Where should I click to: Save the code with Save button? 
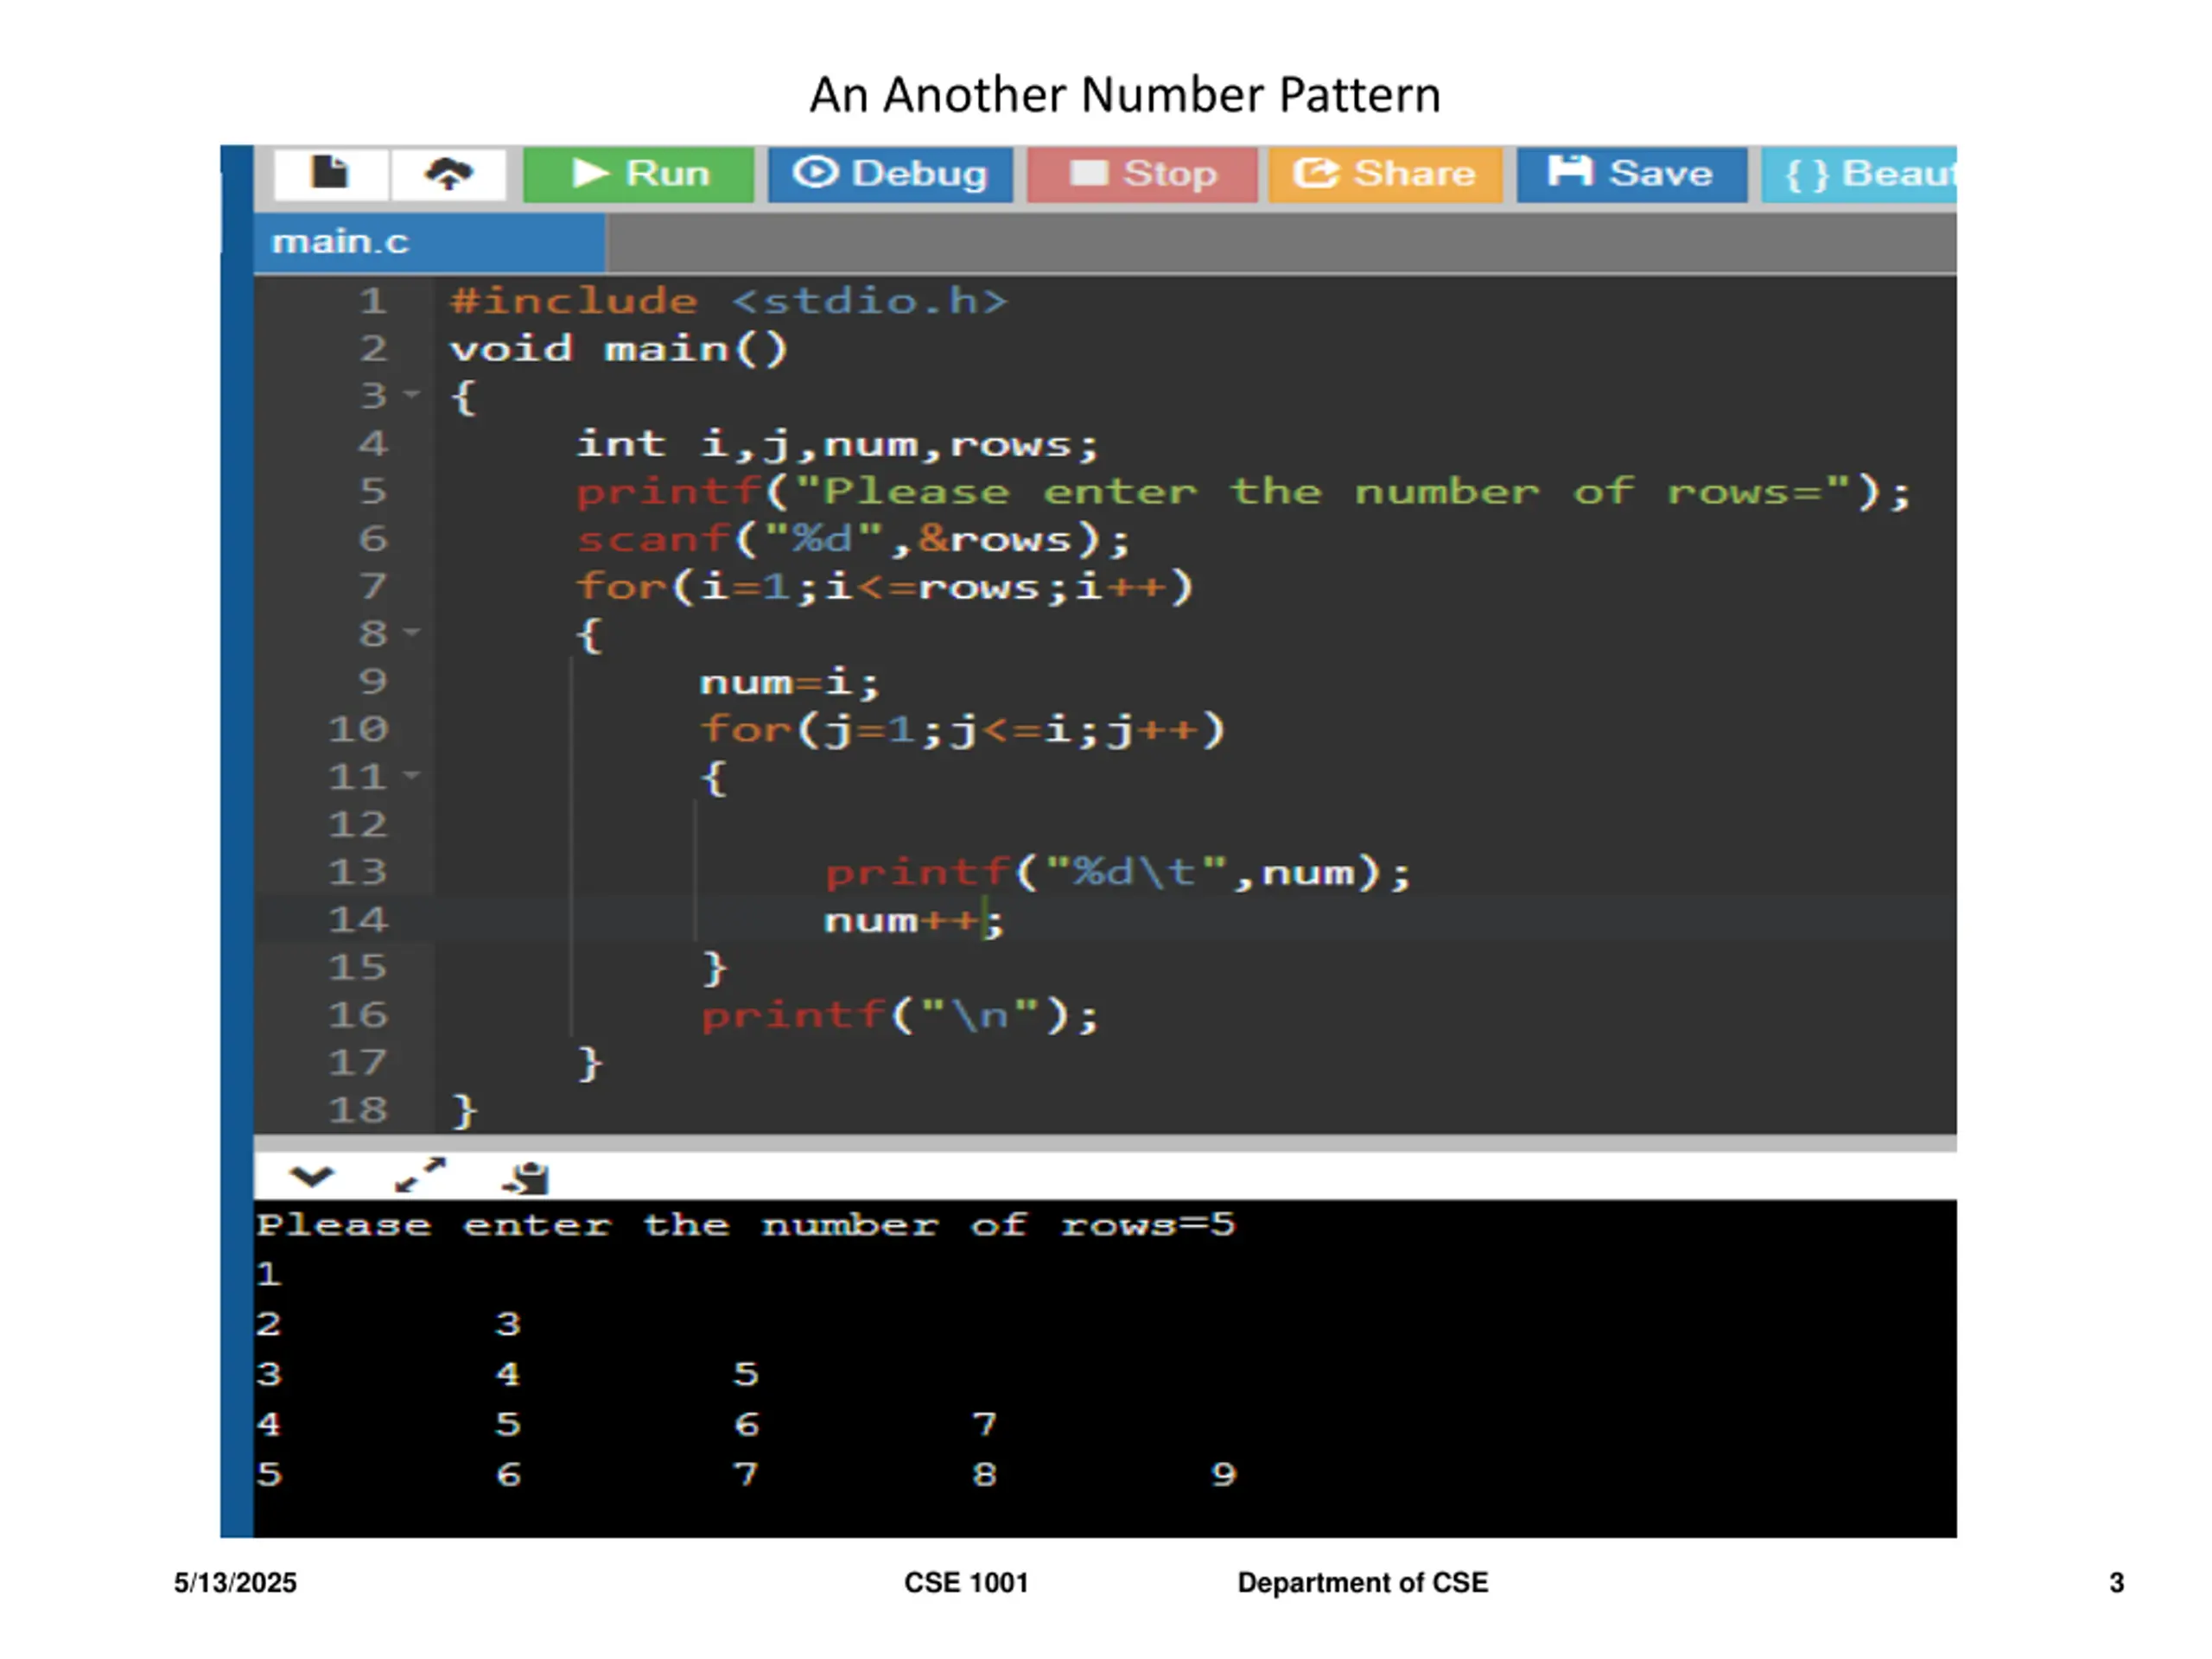1632,174
